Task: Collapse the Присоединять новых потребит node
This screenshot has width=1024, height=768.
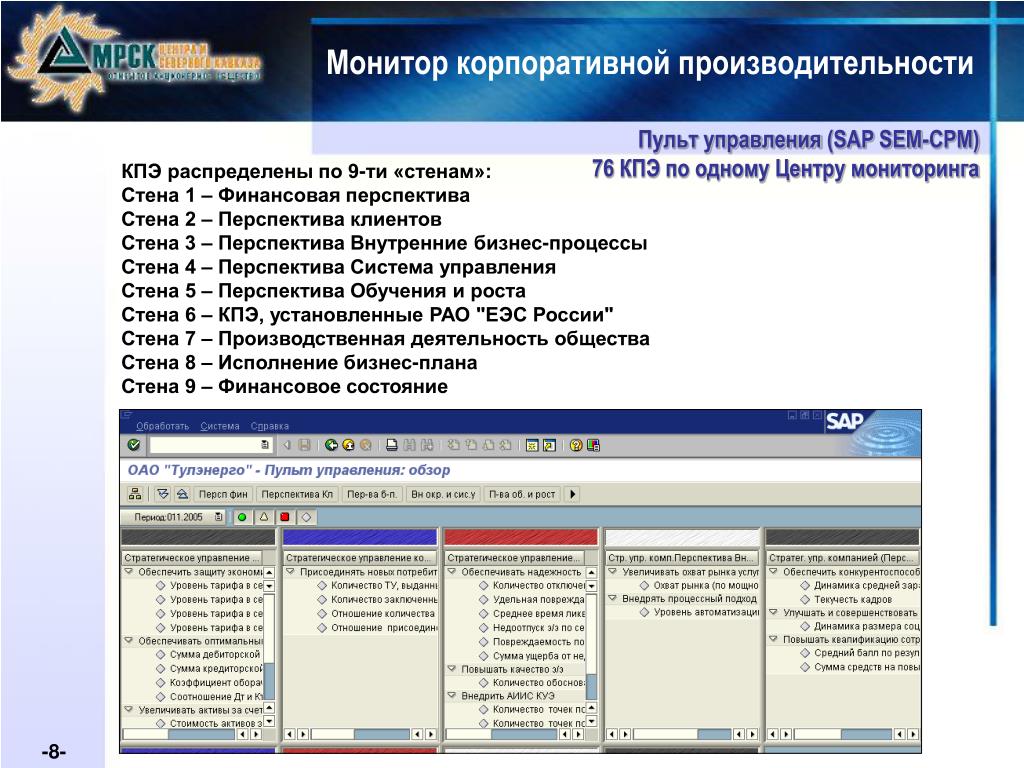Action: pyautogui.click(x=290, y=571)
